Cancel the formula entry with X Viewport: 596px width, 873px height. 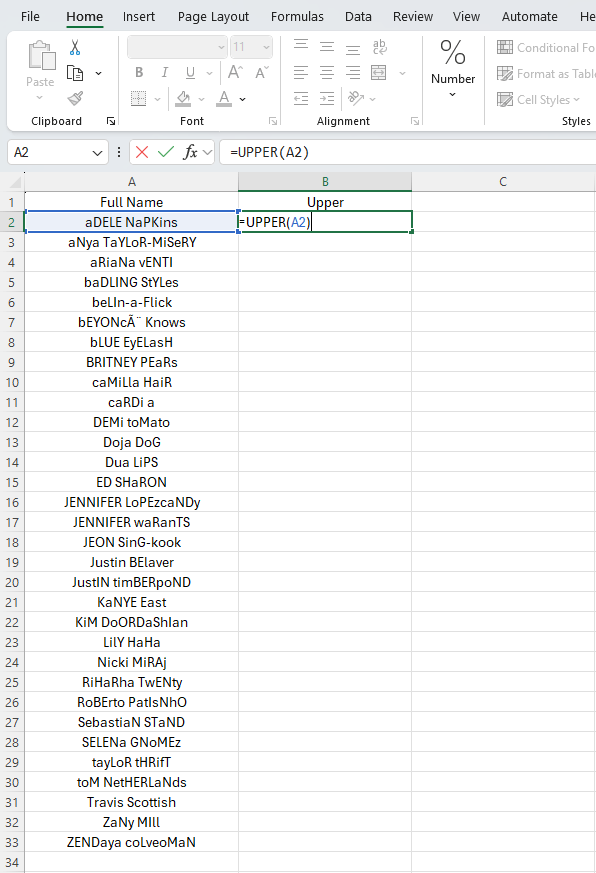(142, 152)
